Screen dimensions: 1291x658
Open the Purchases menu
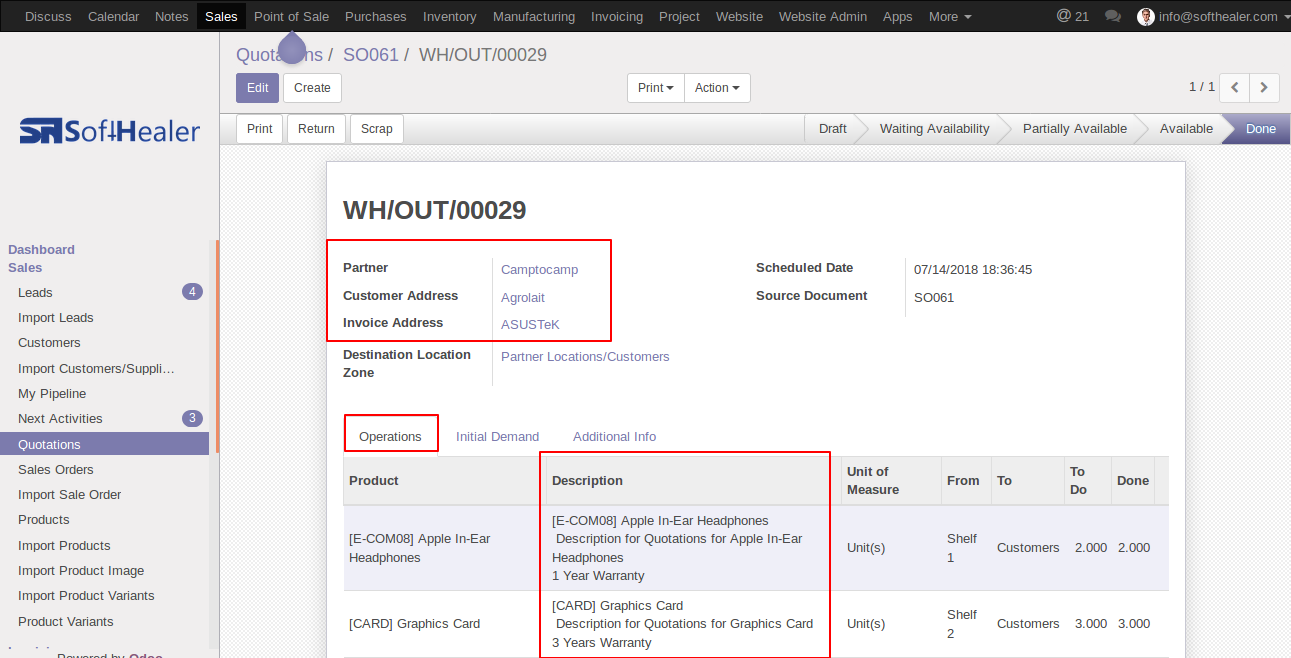[x=376, y=16]
